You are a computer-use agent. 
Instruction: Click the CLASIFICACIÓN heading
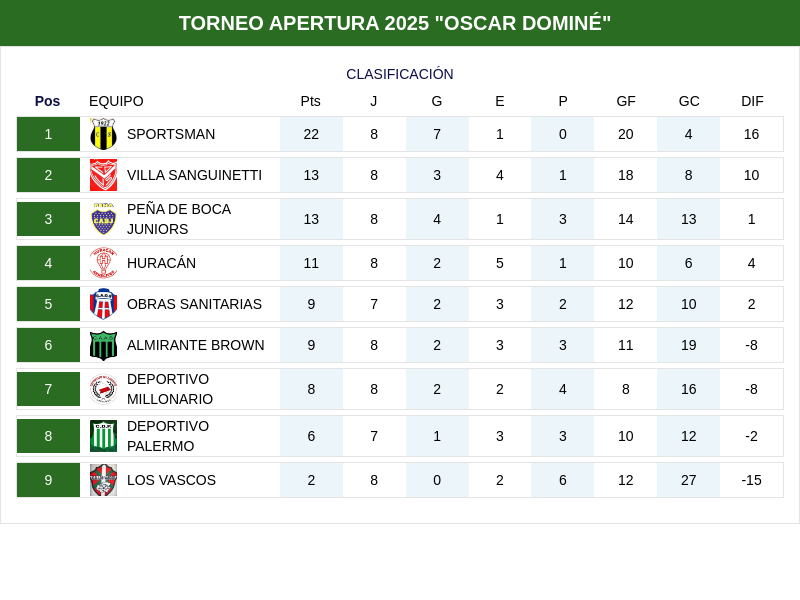pos(400,74)
